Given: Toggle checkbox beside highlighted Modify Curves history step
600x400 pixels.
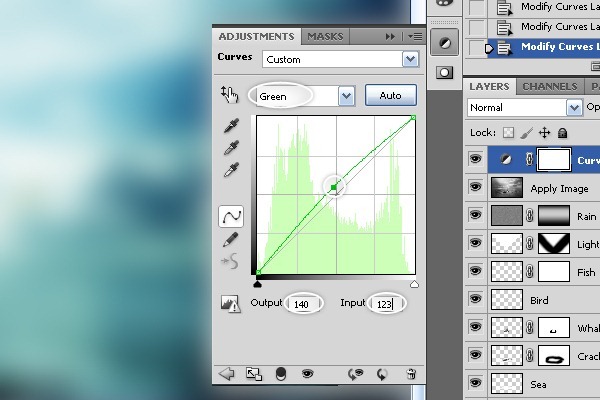Looking at the screenshot, I should [476, 48].
